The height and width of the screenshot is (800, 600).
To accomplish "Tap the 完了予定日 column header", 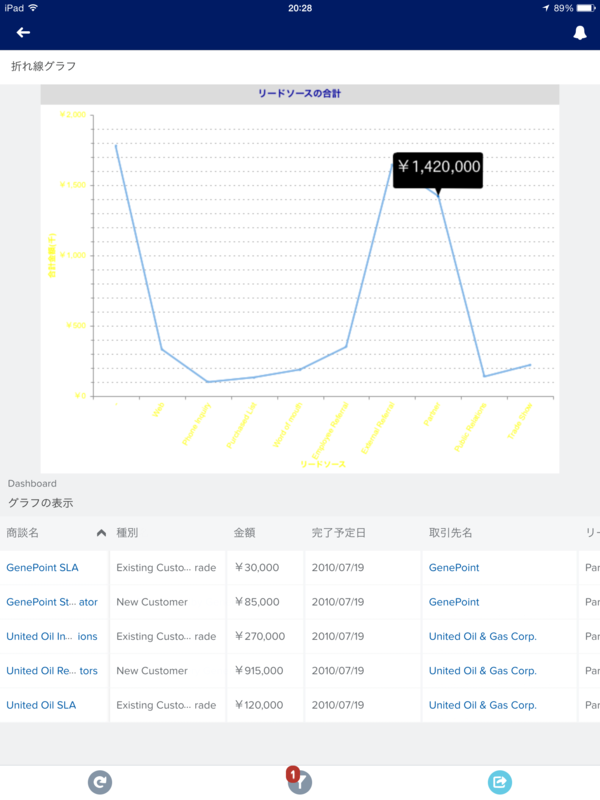I will point(339,533).
